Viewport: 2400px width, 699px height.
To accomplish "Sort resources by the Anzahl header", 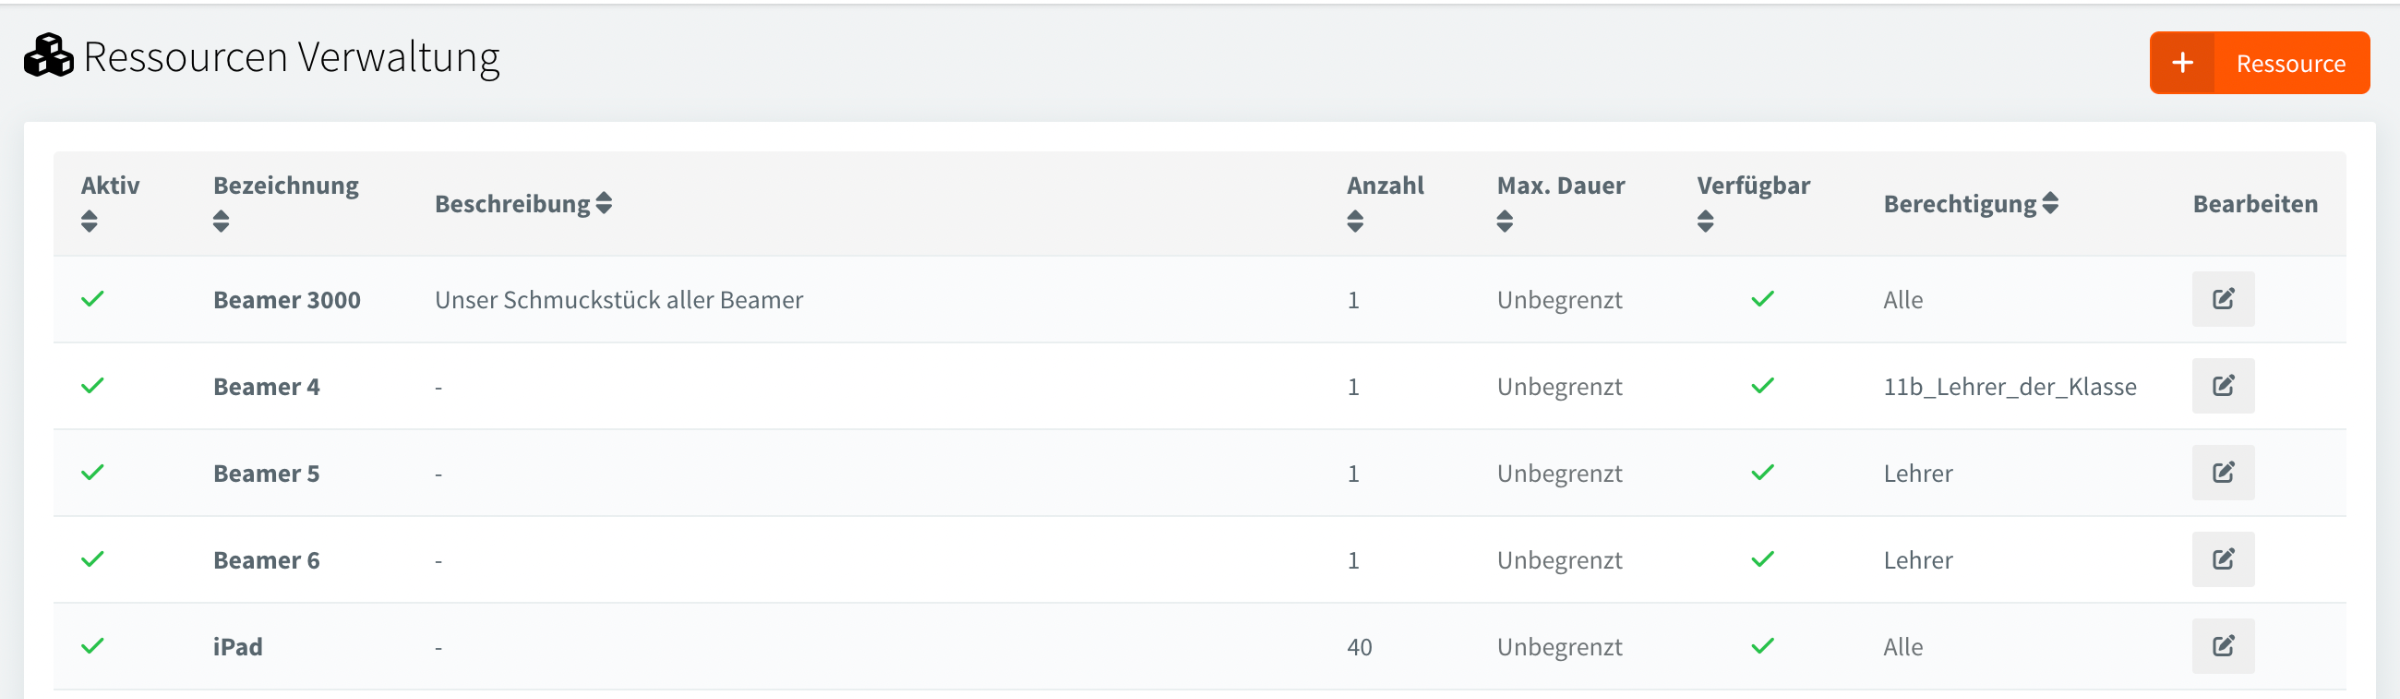I will pyautogui.click(x=1355, y=221).
